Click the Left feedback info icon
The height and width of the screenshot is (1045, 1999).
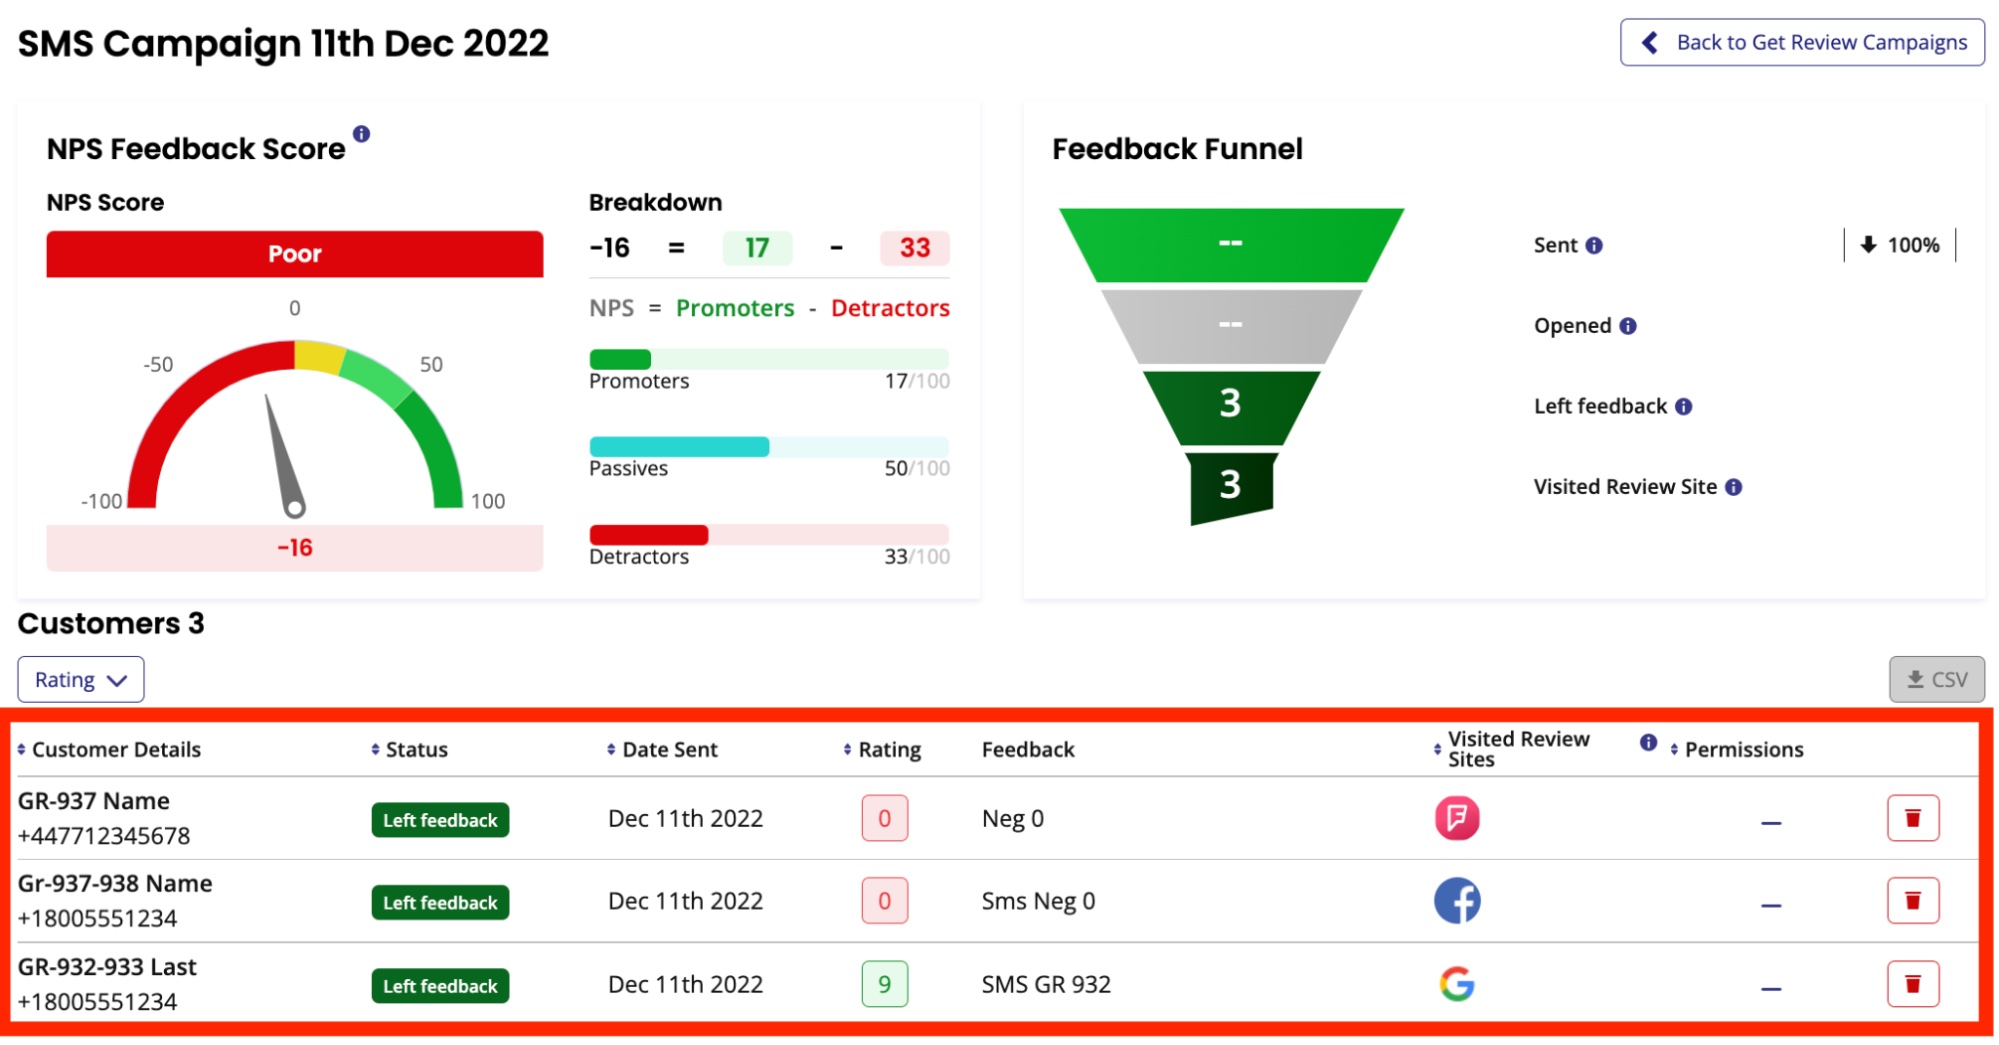(1684, 407)
